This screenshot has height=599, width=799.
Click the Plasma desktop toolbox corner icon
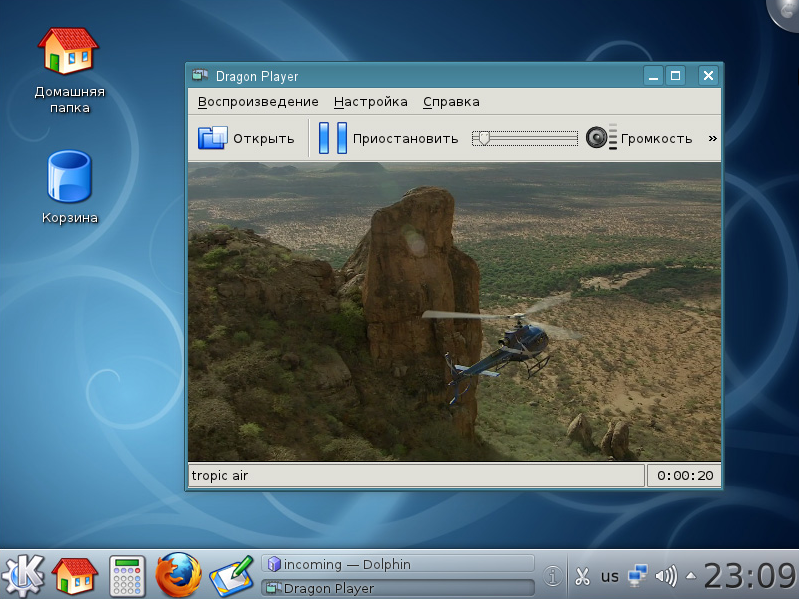(x=785, y=13)
